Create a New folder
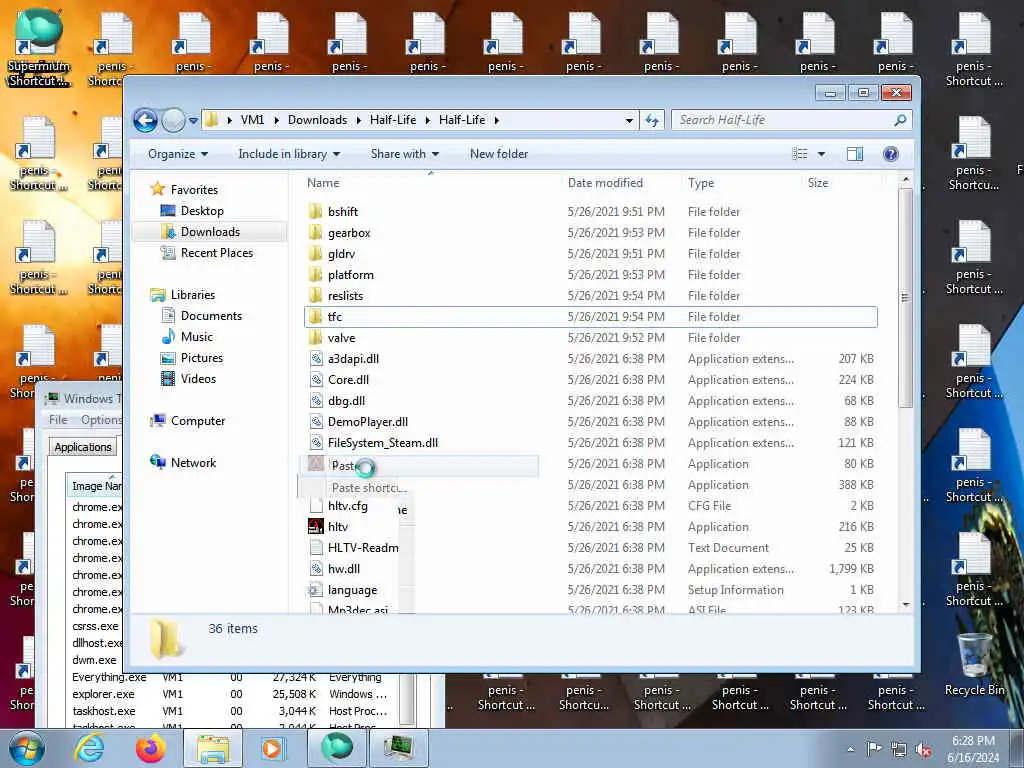This screenshot has width=1024, height=768. (499, 154)
